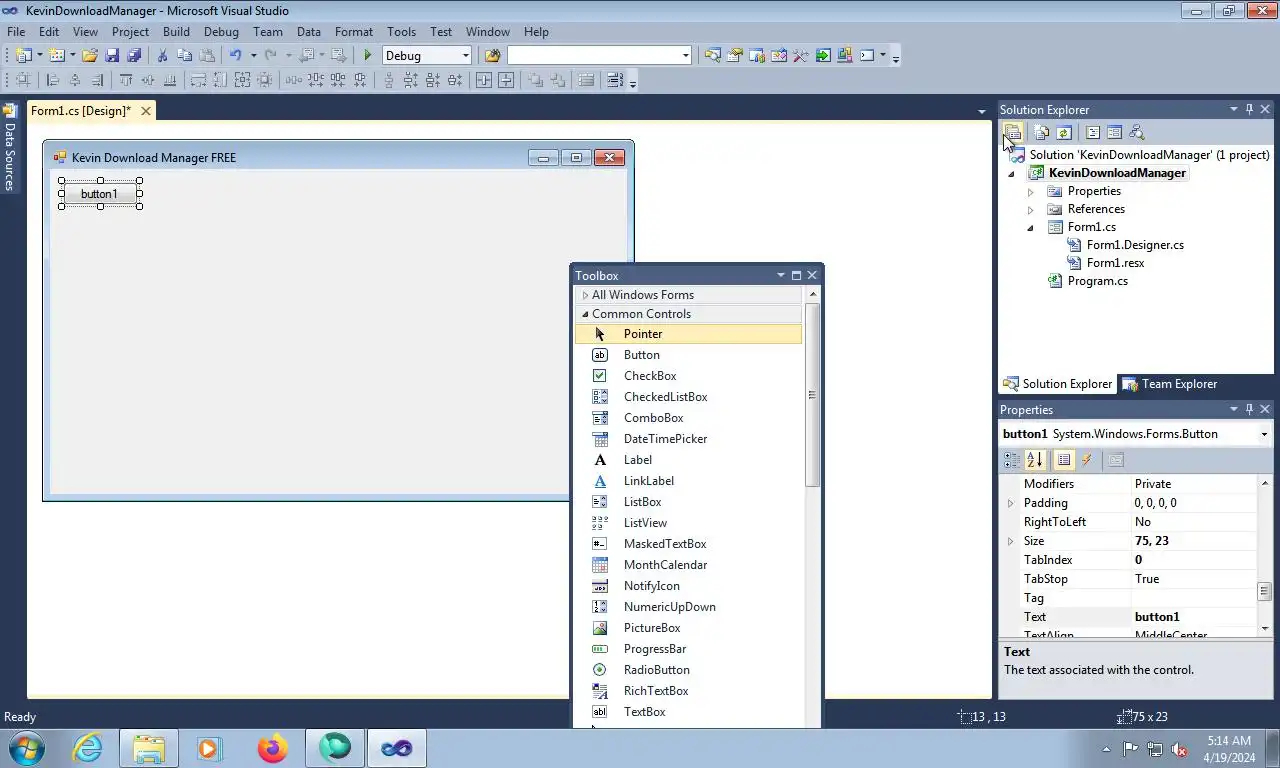Click the Make Same Width icon

click(x=198, y=81)
